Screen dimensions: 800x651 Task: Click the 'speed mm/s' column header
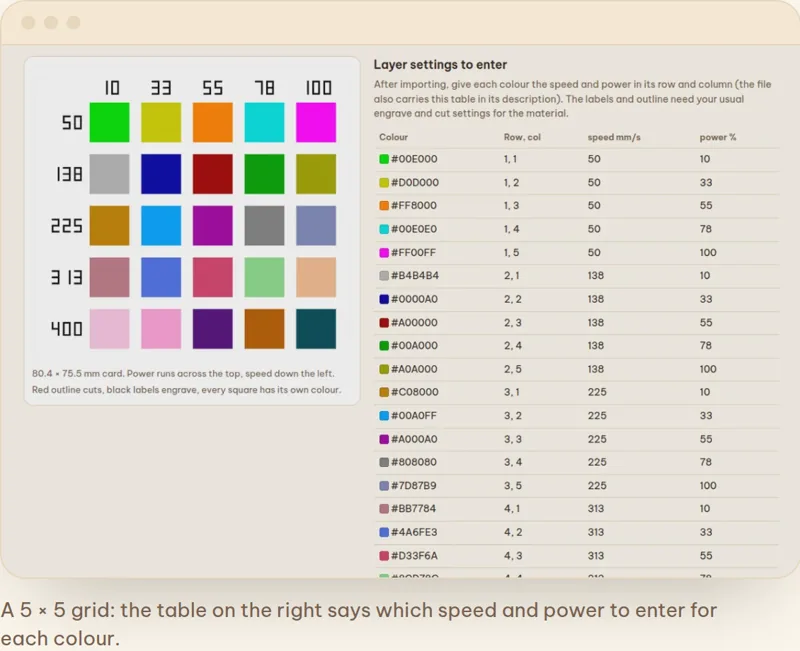point(614,137)
